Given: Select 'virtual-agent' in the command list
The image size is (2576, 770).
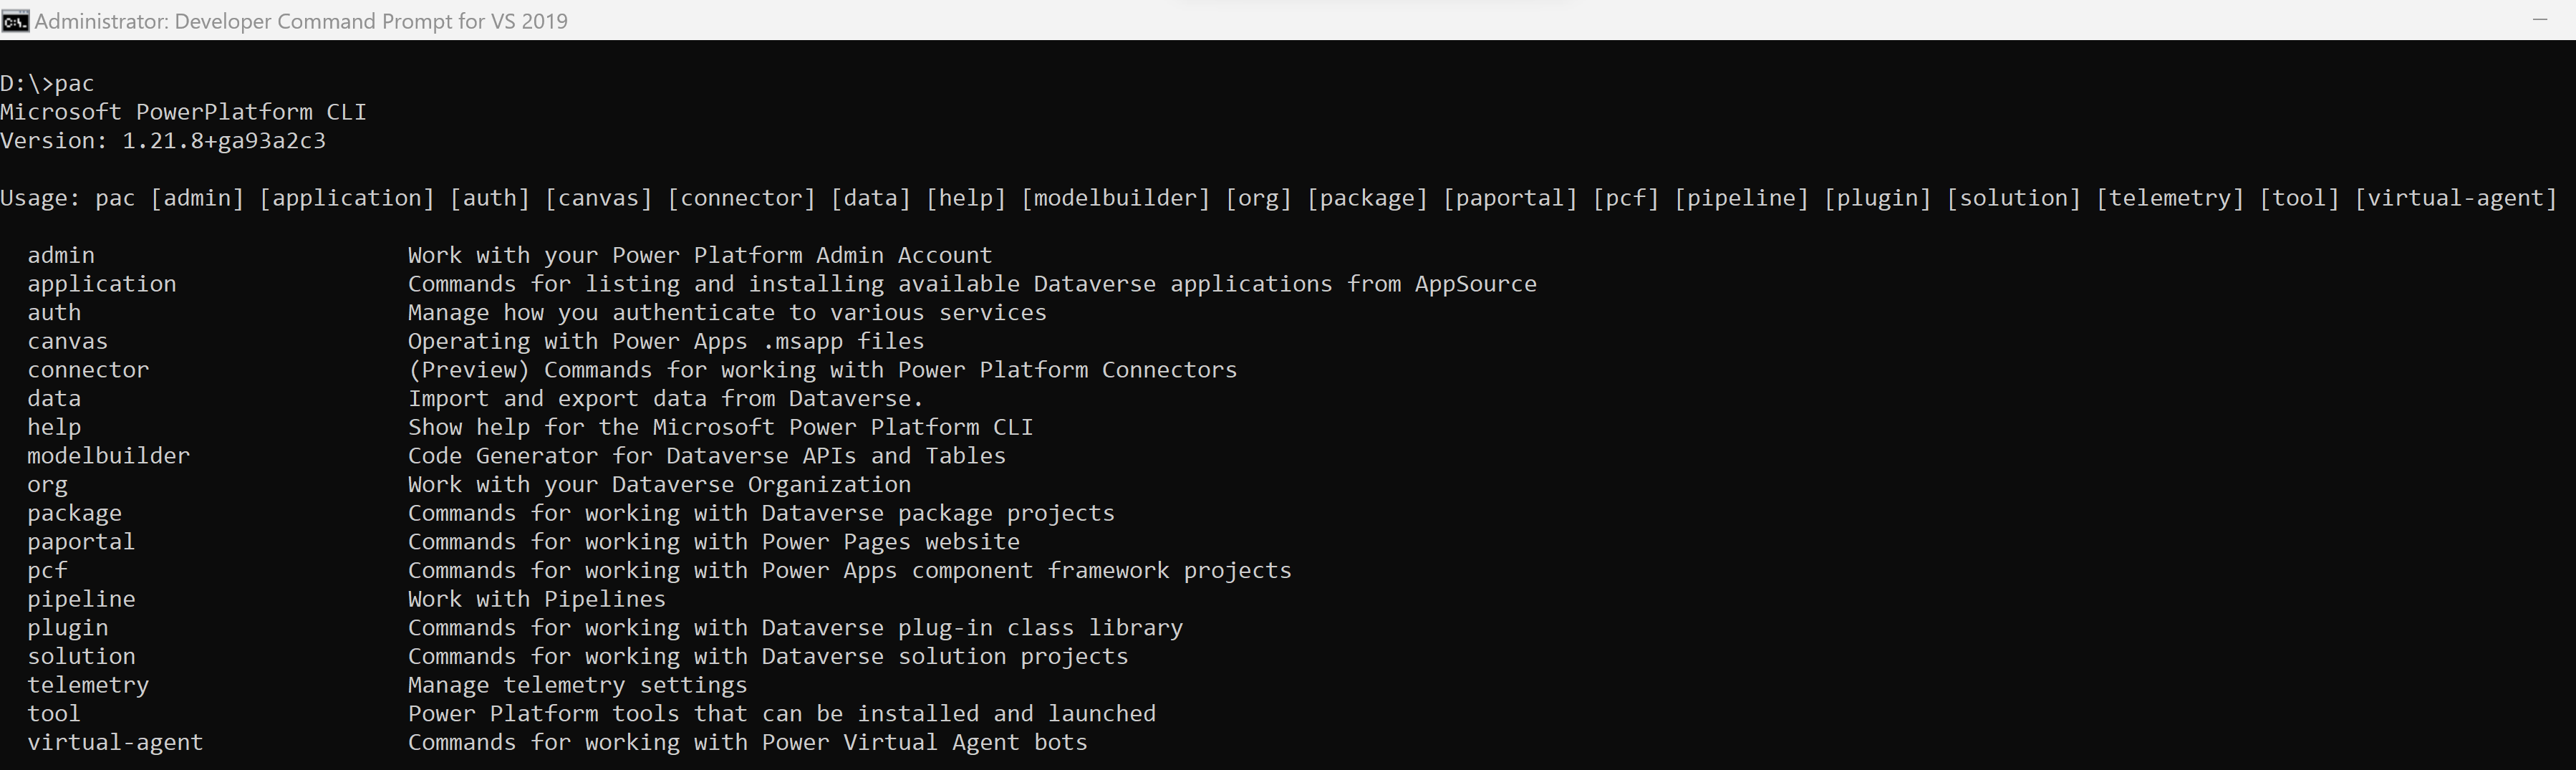Looking at the screenshot, I should (x=115, y=742).
